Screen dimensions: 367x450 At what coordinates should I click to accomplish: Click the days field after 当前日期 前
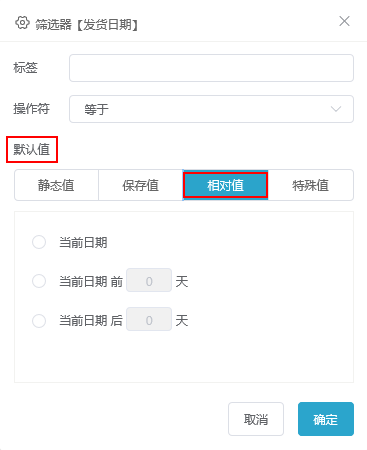coord(149,280)
